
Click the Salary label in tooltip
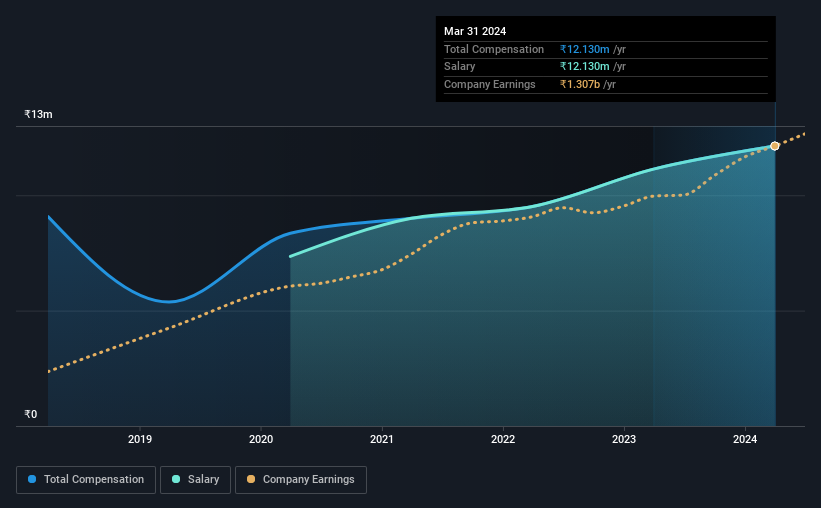pos(460,67)
